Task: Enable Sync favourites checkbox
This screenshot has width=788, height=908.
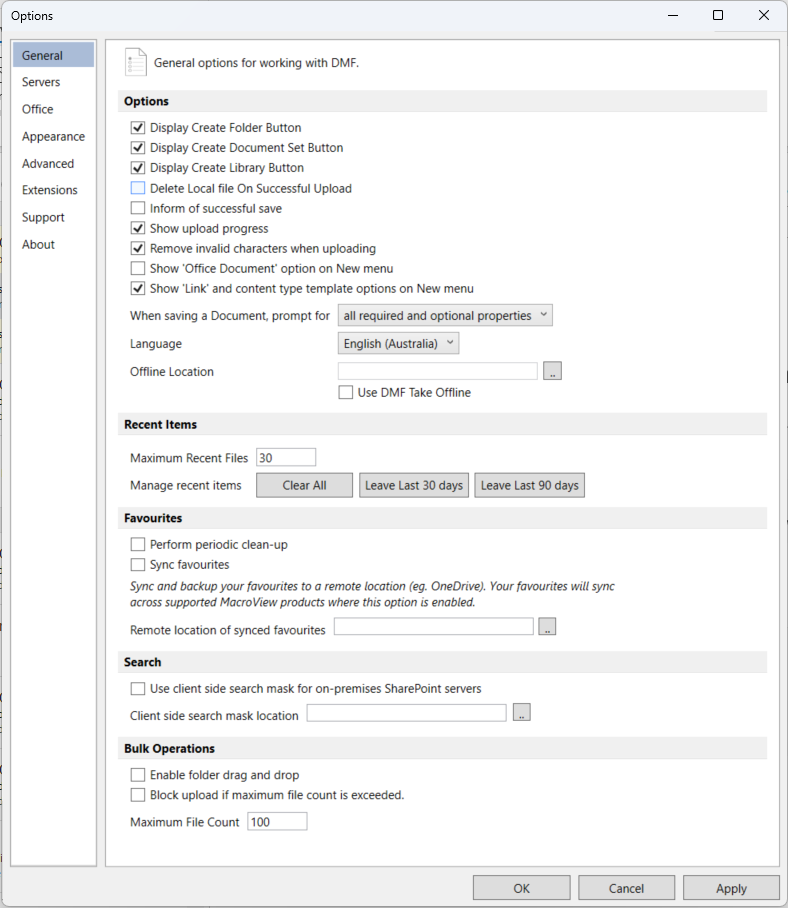Action: (x=138, y=564)
